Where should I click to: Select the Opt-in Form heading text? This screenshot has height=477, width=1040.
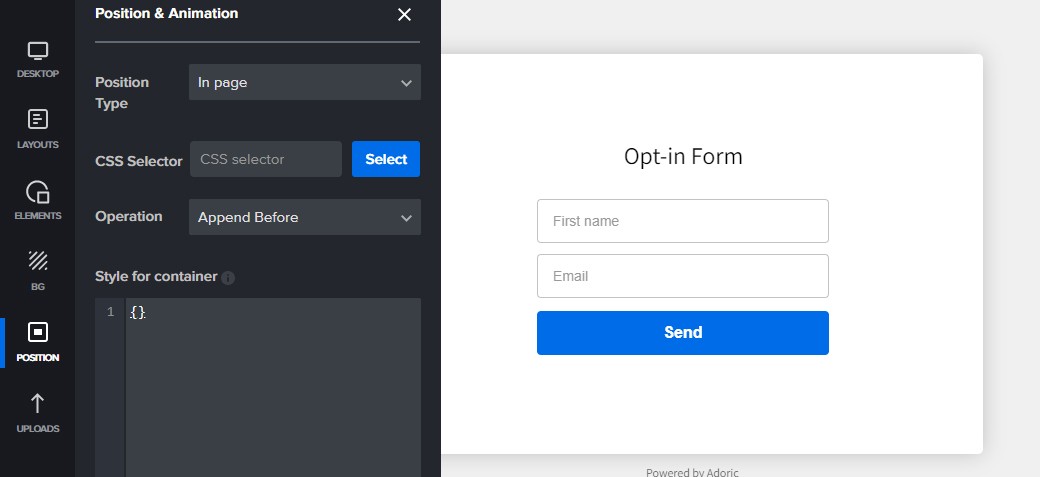tap(683, 157)
